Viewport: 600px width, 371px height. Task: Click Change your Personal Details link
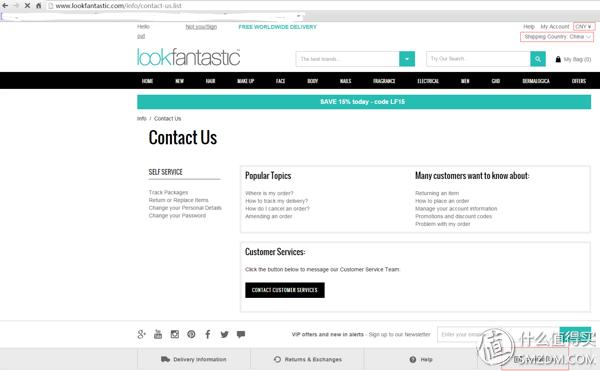coord(185,208)
